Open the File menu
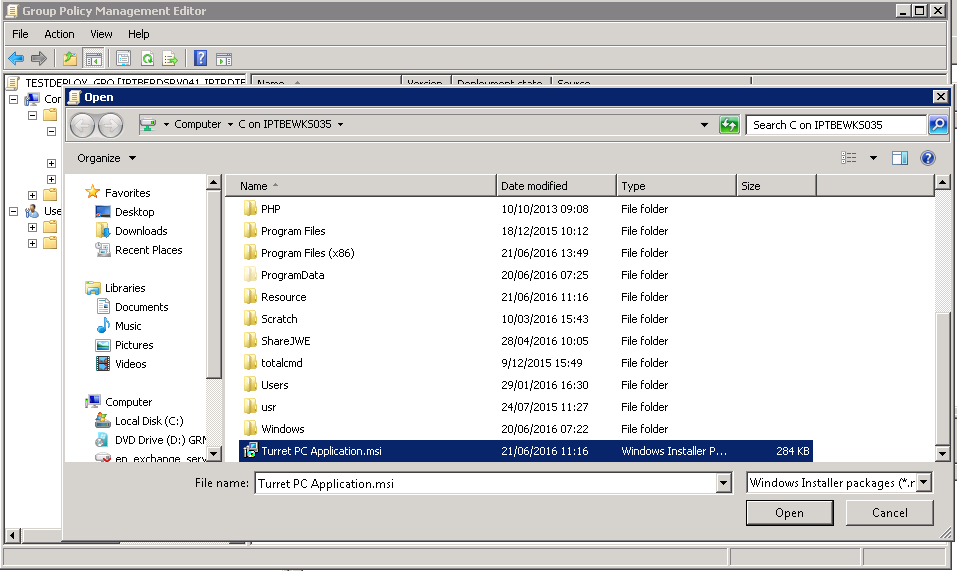Image resolution: width=957 pixels, height=571 pixels. 20,34
